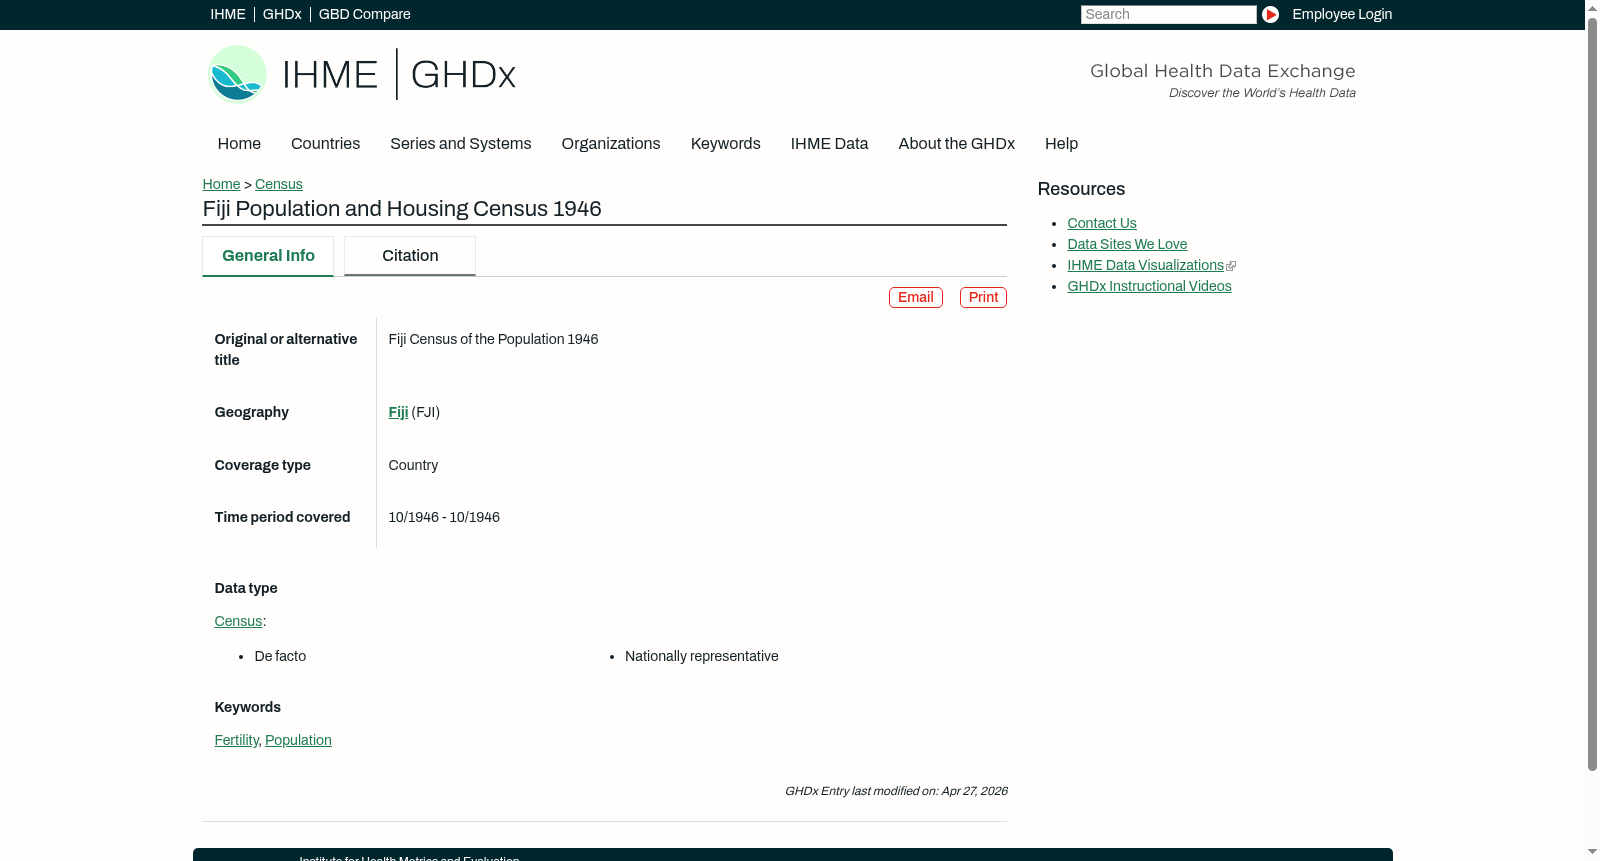The height and width of the screenshot is (861, 1600).
Task: Click the scrollbar up arrow
Action: pos(1592,7)
